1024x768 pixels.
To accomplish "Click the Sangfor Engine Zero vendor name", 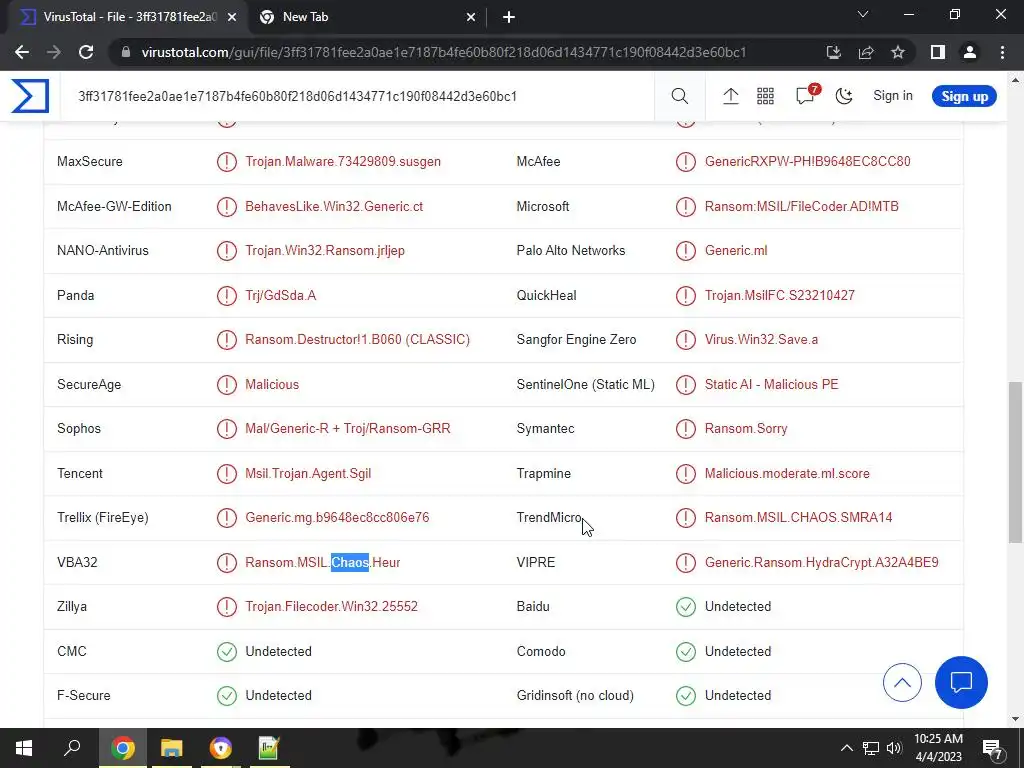I will (576, 340).
